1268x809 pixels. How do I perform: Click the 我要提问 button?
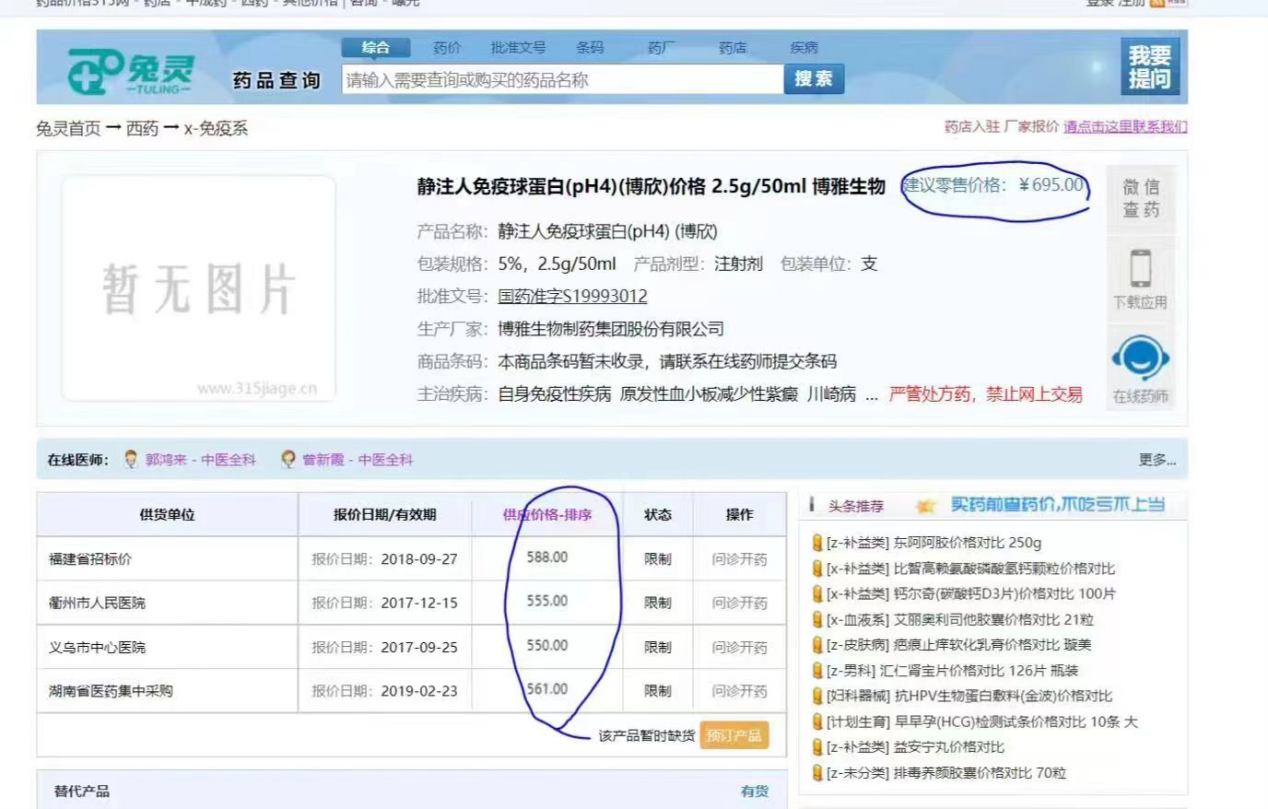pos(1150,67)
